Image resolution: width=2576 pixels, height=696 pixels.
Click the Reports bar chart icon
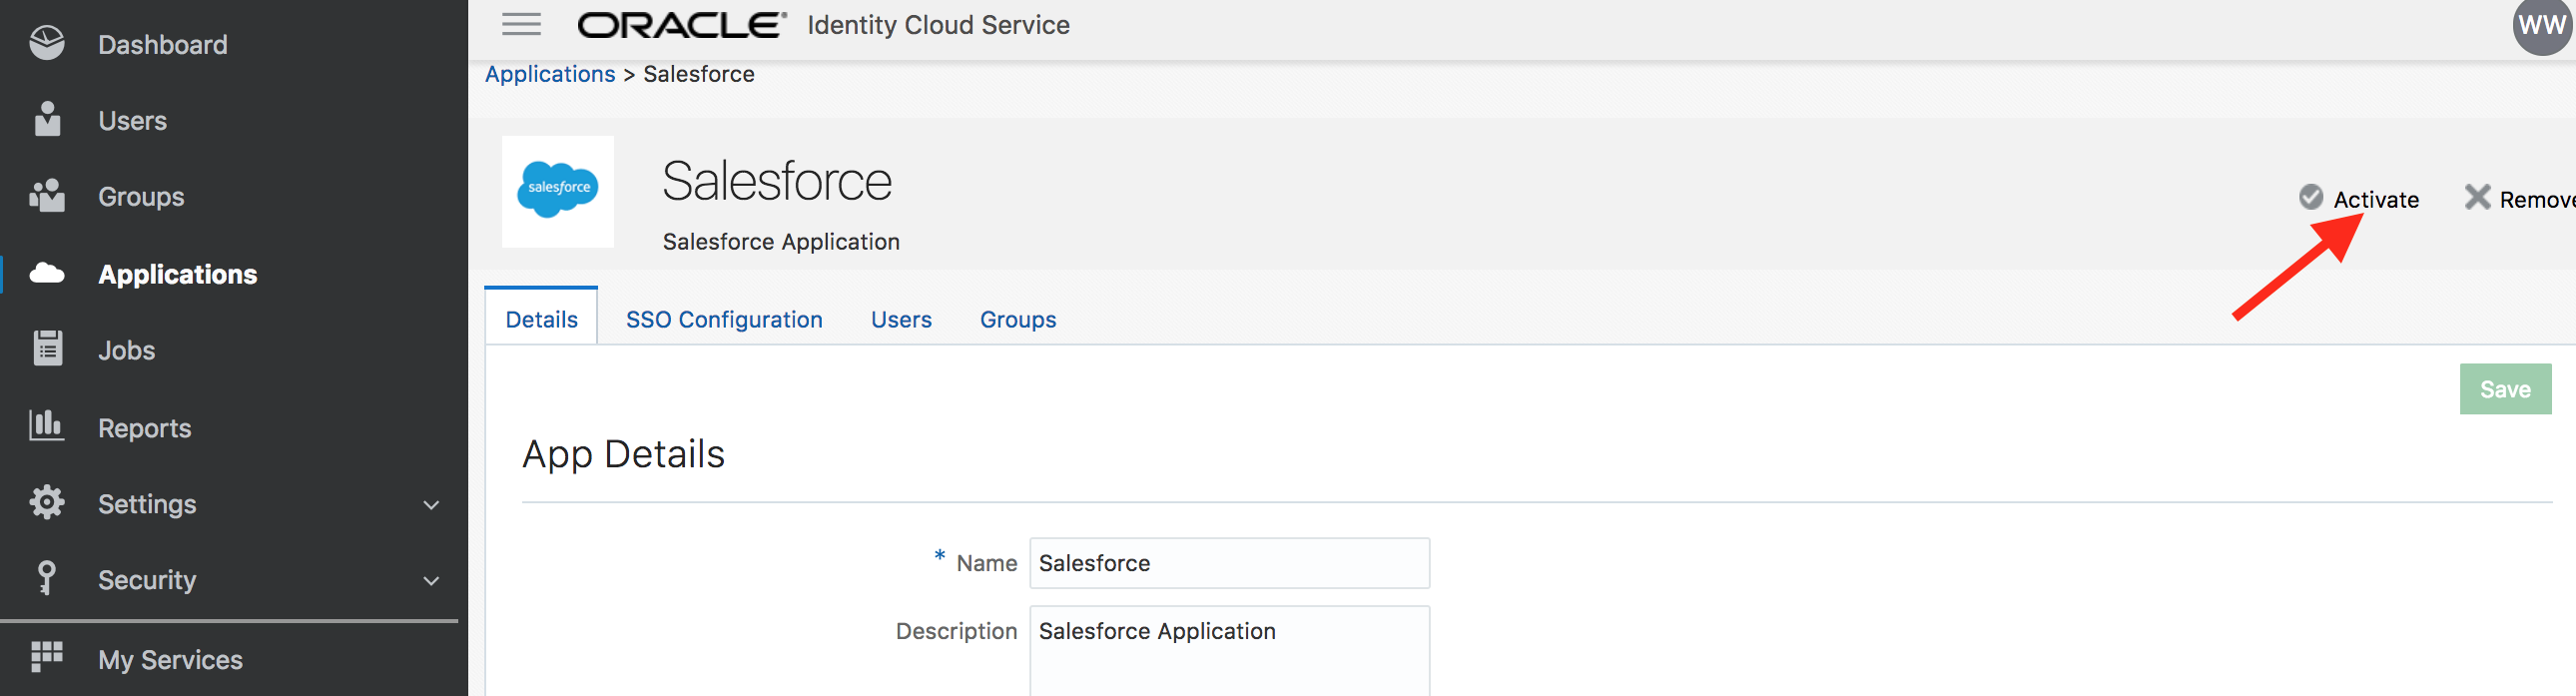click(47, 425)
